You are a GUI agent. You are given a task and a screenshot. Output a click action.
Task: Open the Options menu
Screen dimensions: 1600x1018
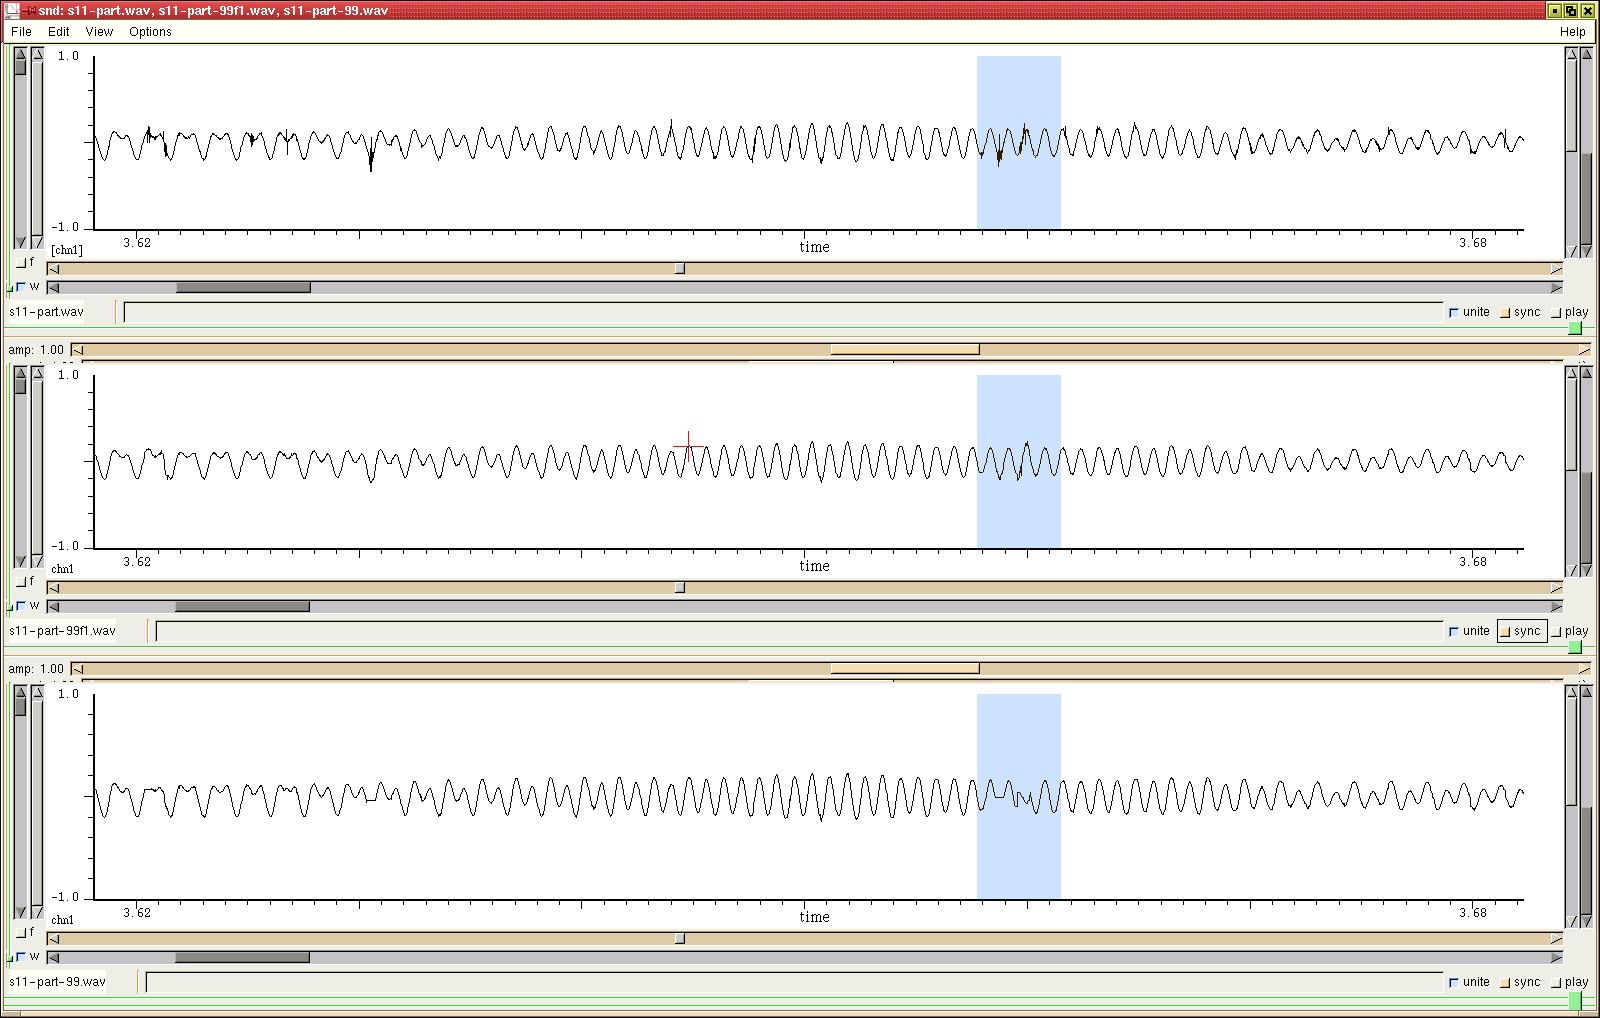pyautogui.click(x=150, y=32)
